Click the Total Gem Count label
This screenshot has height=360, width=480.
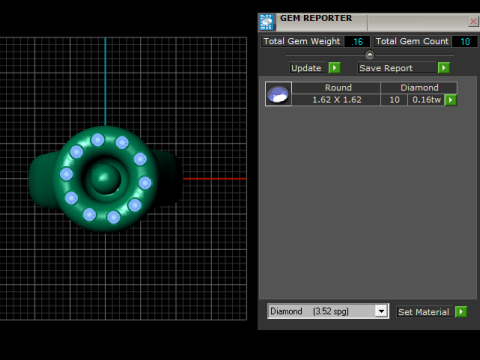(x=412, y=41)
